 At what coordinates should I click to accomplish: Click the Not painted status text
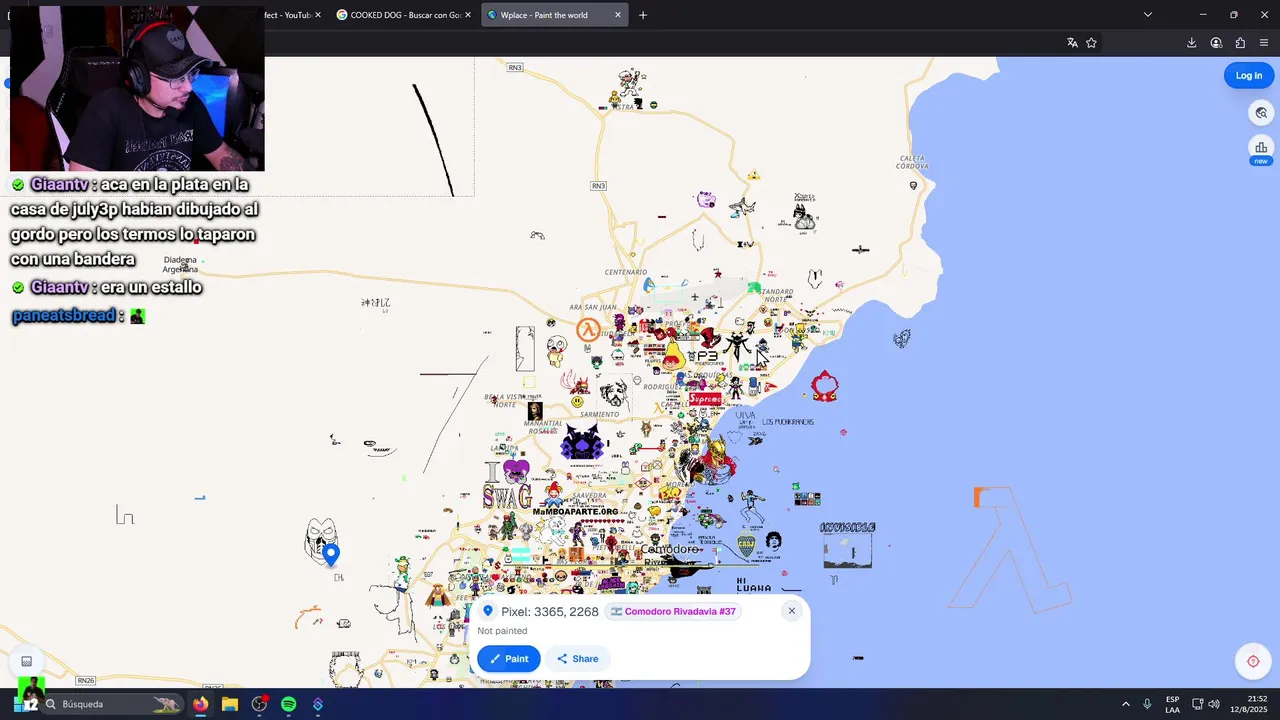pyautogui.click(x=502, y=631)
